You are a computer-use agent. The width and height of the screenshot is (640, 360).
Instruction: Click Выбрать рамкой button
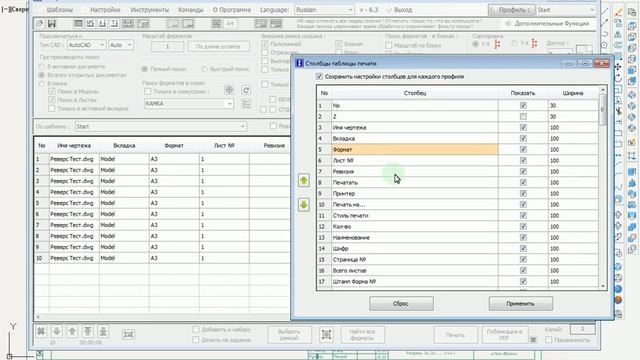point(289,335)
